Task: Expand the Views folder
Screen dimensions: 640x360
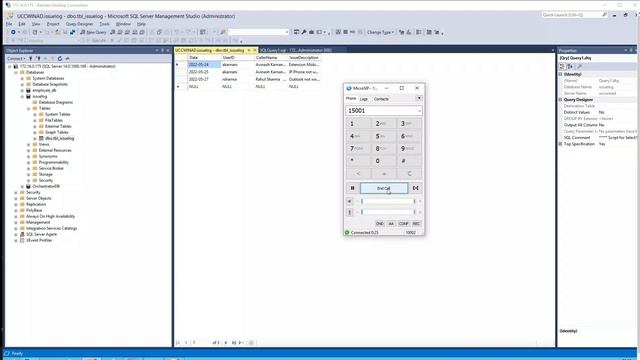Action: point(29,144)
